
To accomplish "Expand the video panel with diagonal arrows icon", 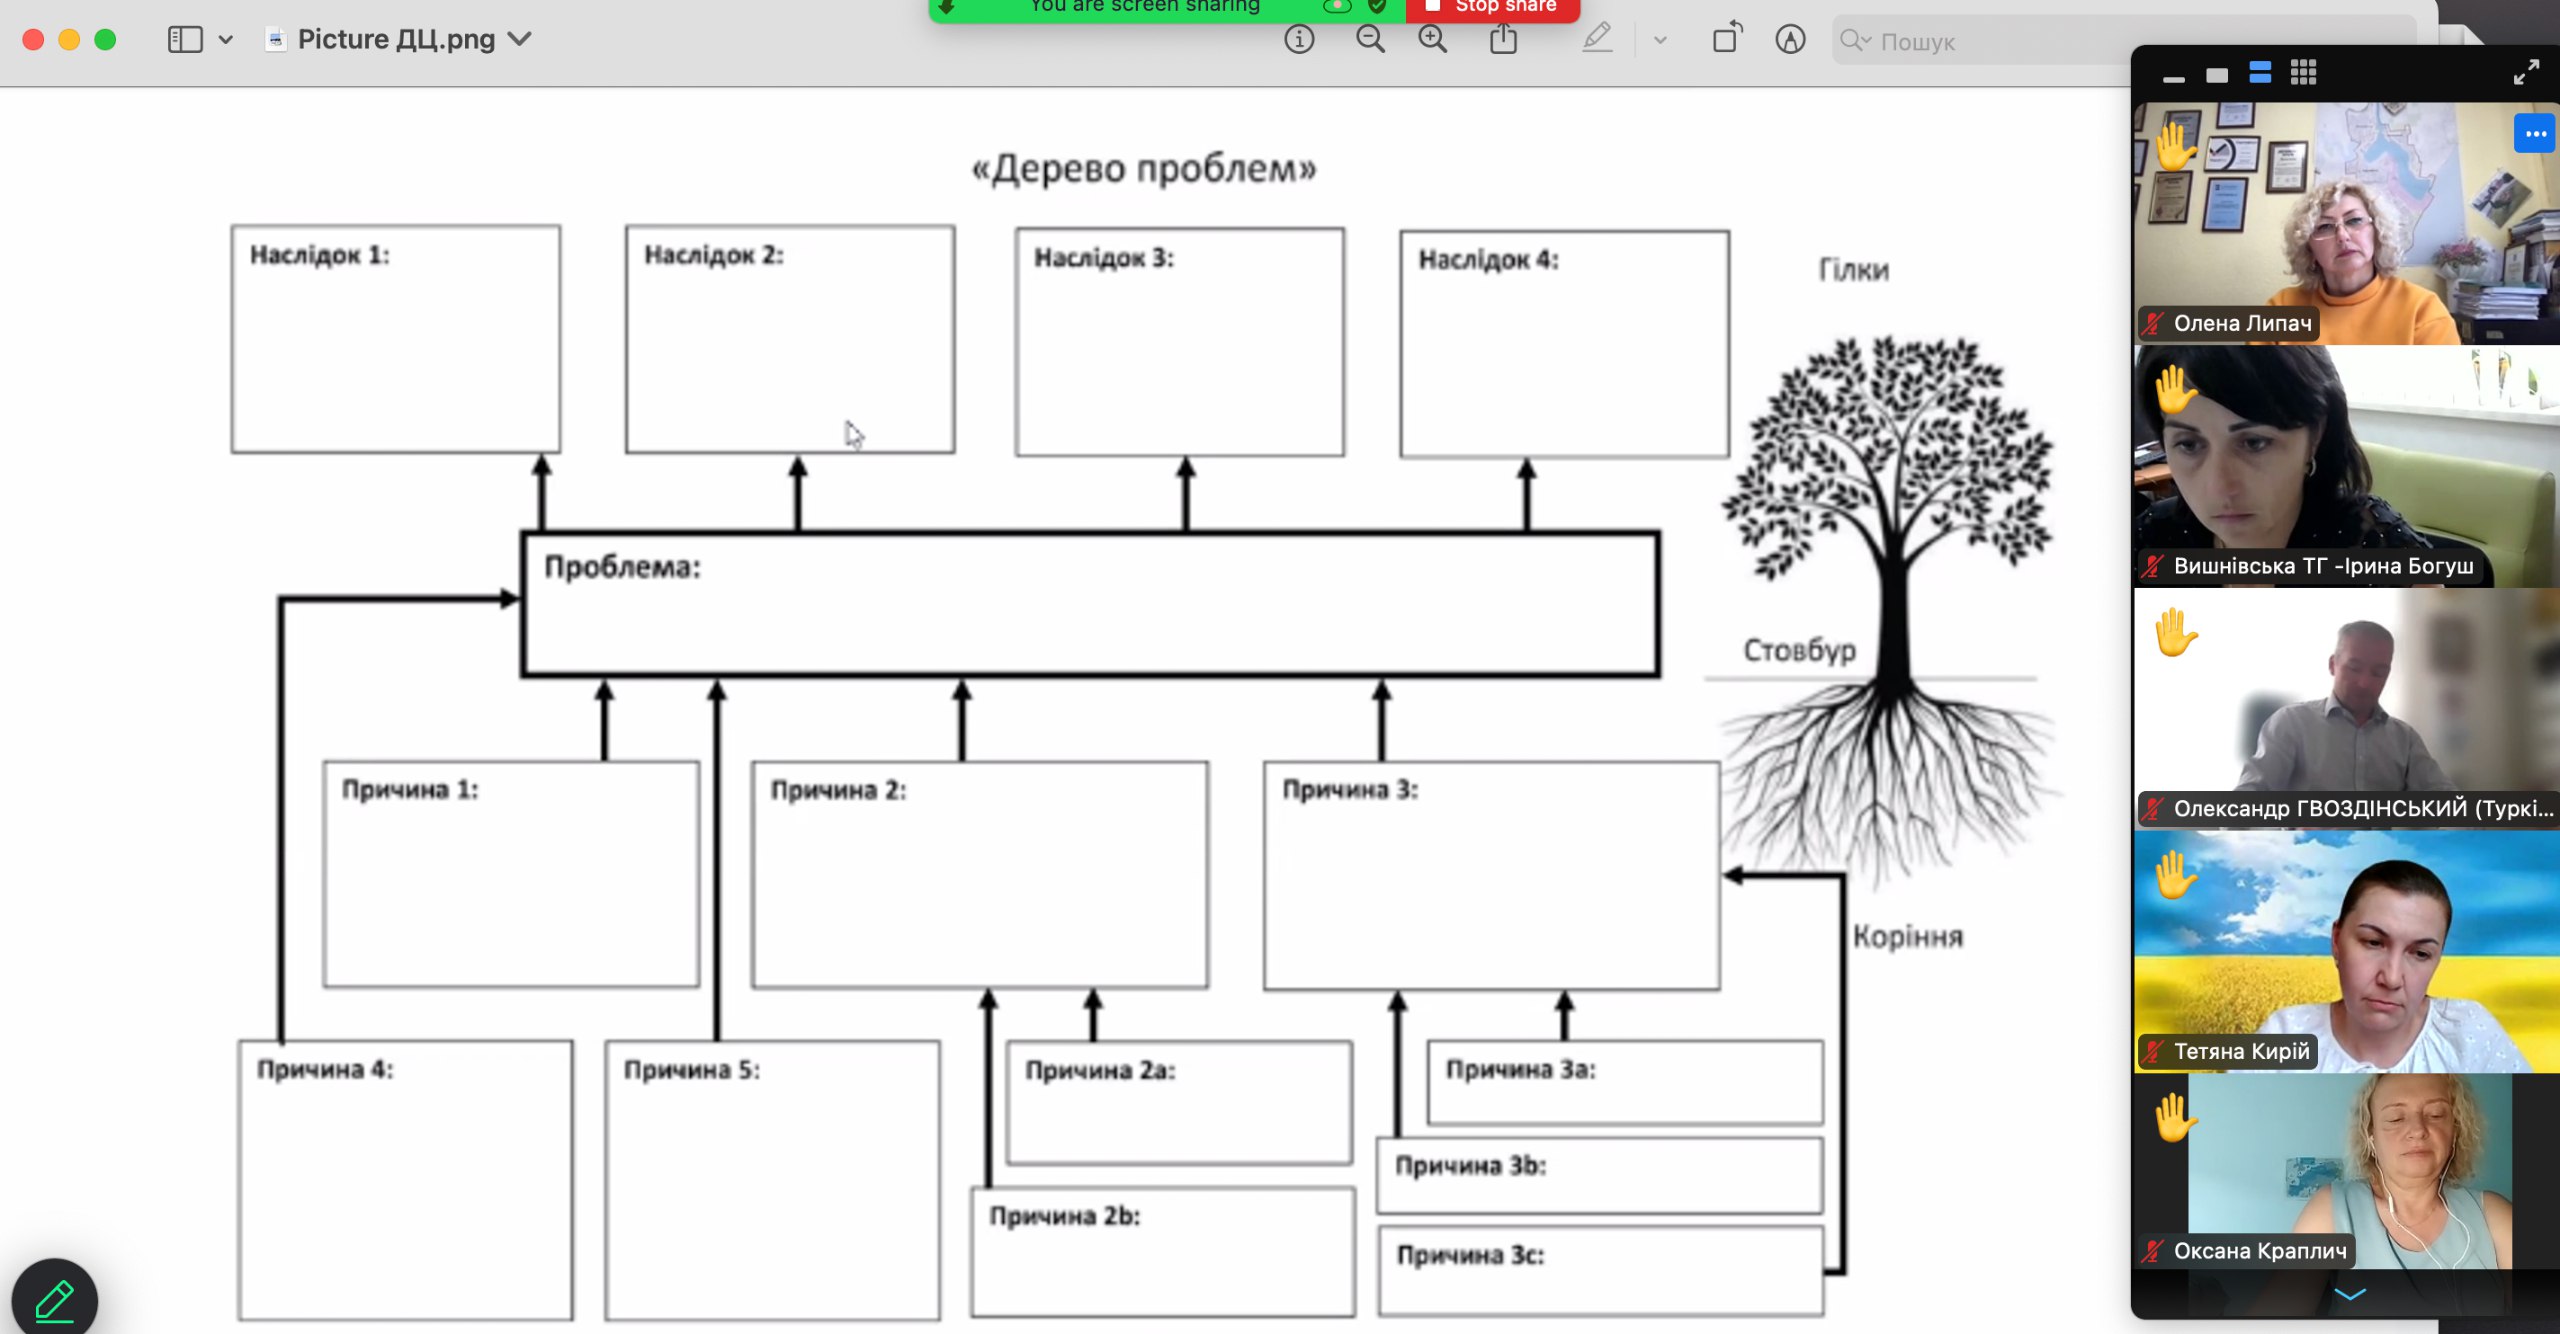I will 2526,72.
